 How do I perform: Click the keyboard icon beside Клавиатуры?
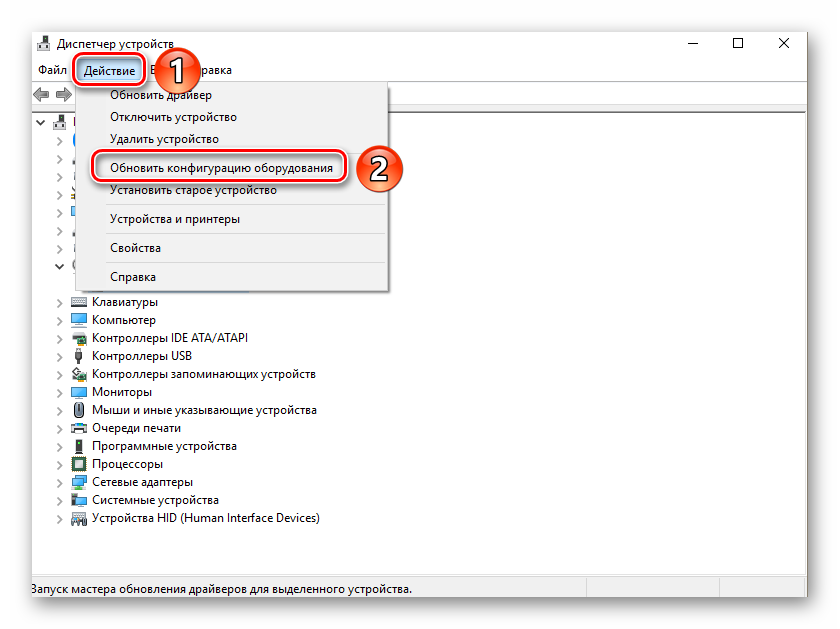(79, 302)
